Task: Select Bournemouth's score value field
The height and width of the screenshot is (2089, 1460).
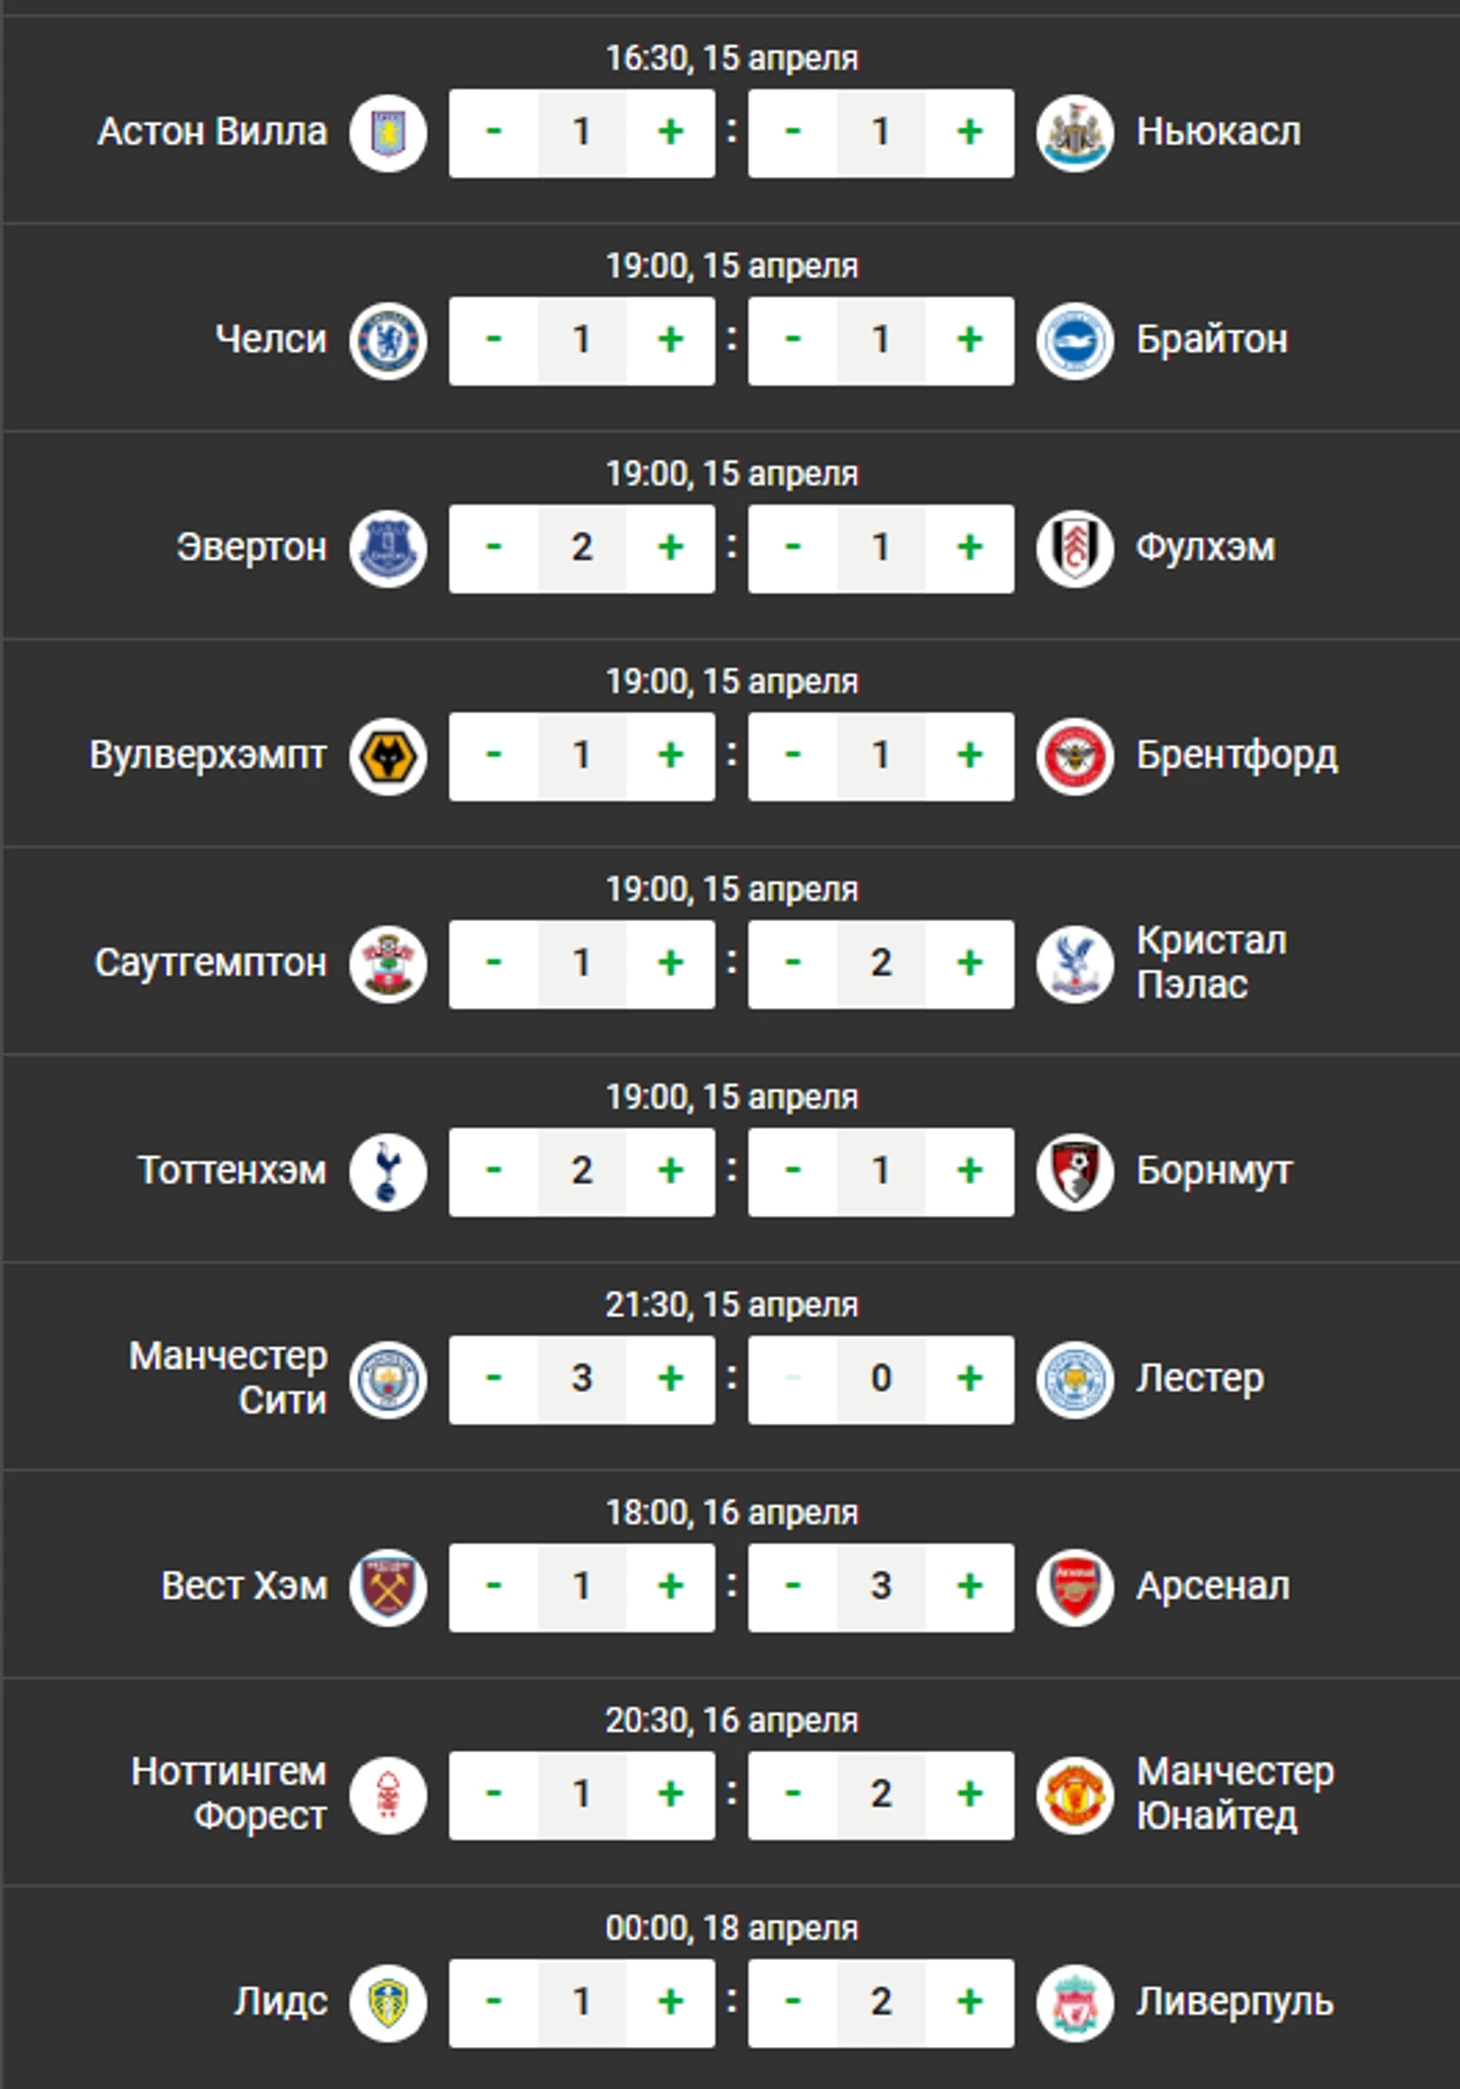Action: (x=881, y=1172)
